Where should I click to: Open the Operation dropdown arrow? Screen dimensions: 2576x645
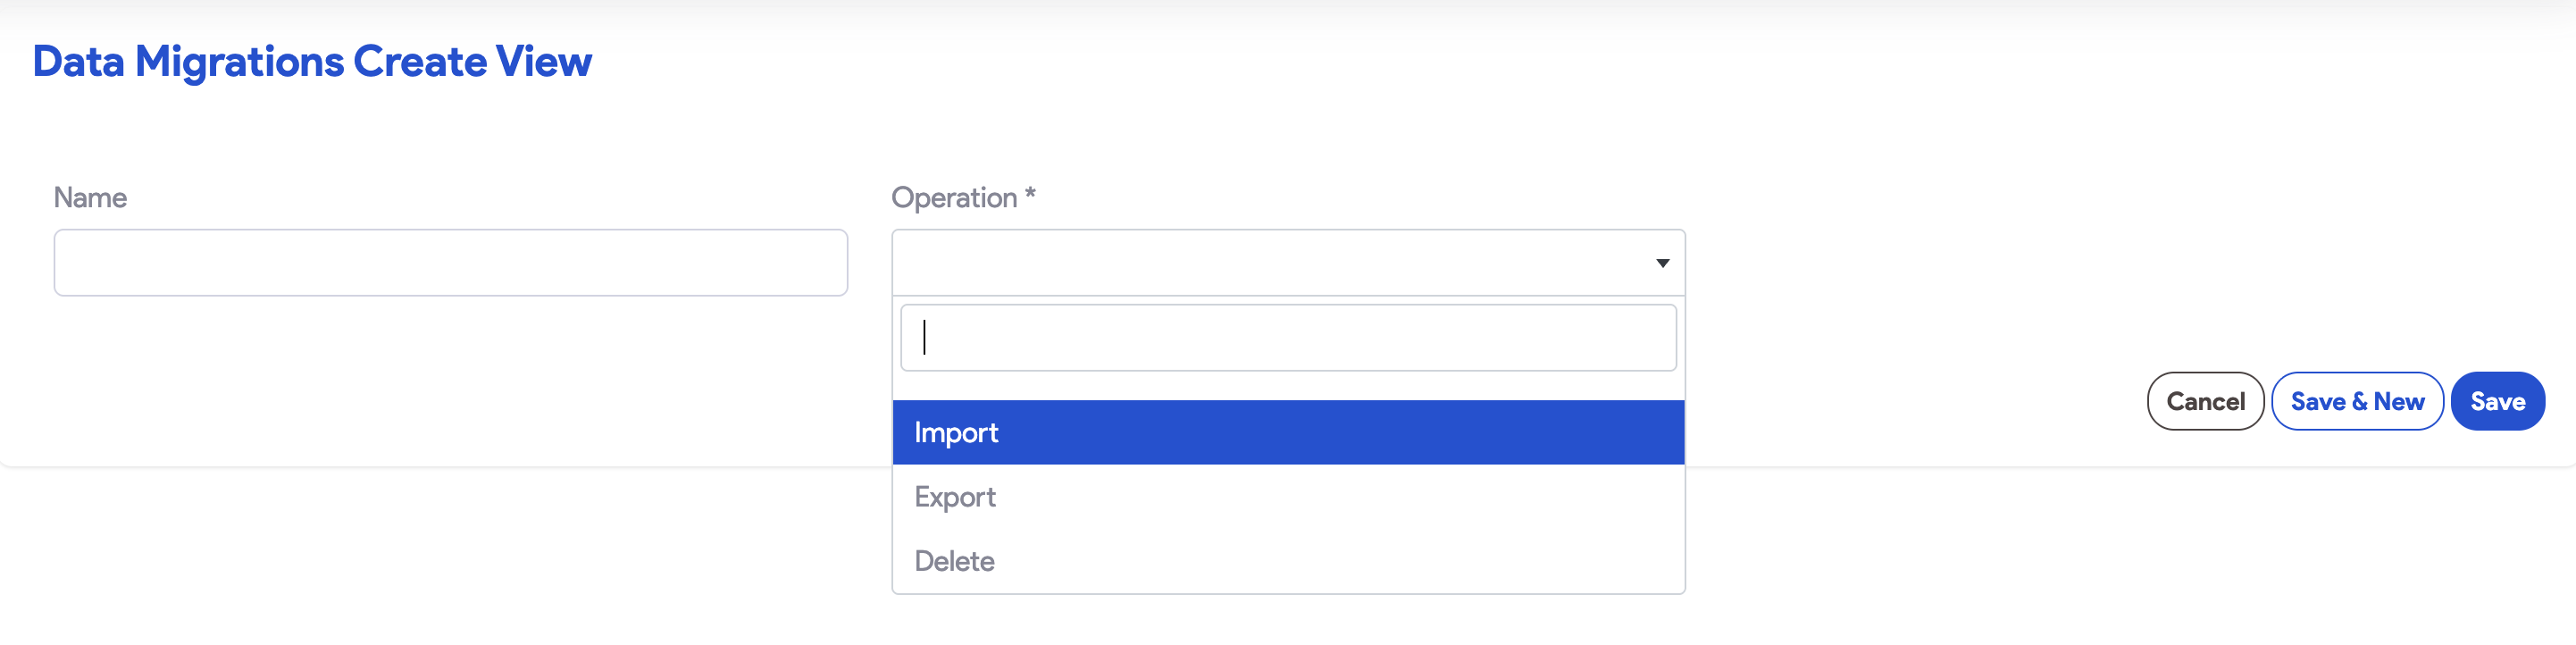(x=1660, y=262)
